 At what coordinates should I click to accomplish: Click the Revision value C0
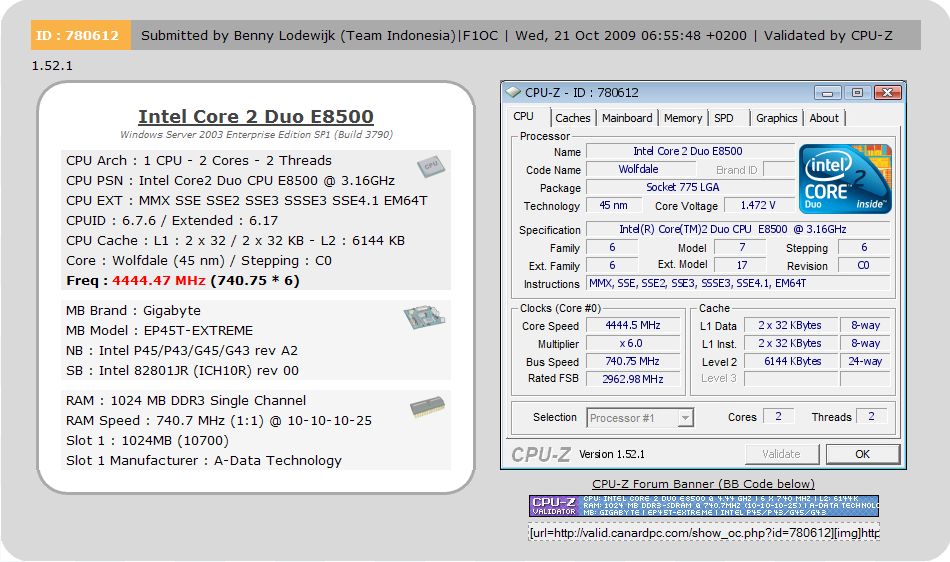pyautogui.click(x=864, y=265)
